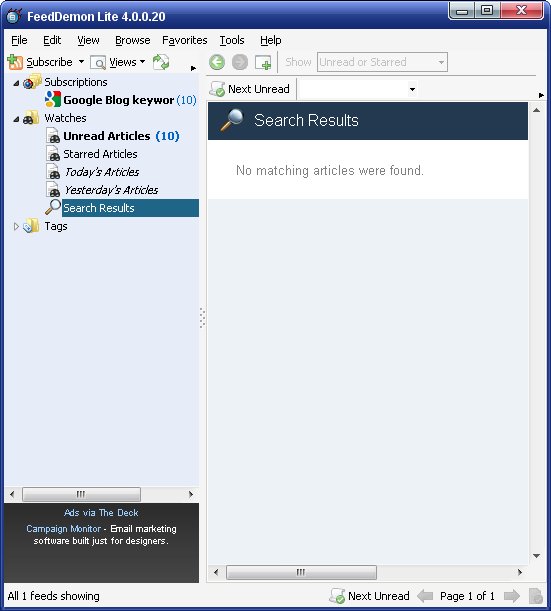This screenshot has height=611, width=551.
Task: Go to next page arrow
Action: pos(512,596)
